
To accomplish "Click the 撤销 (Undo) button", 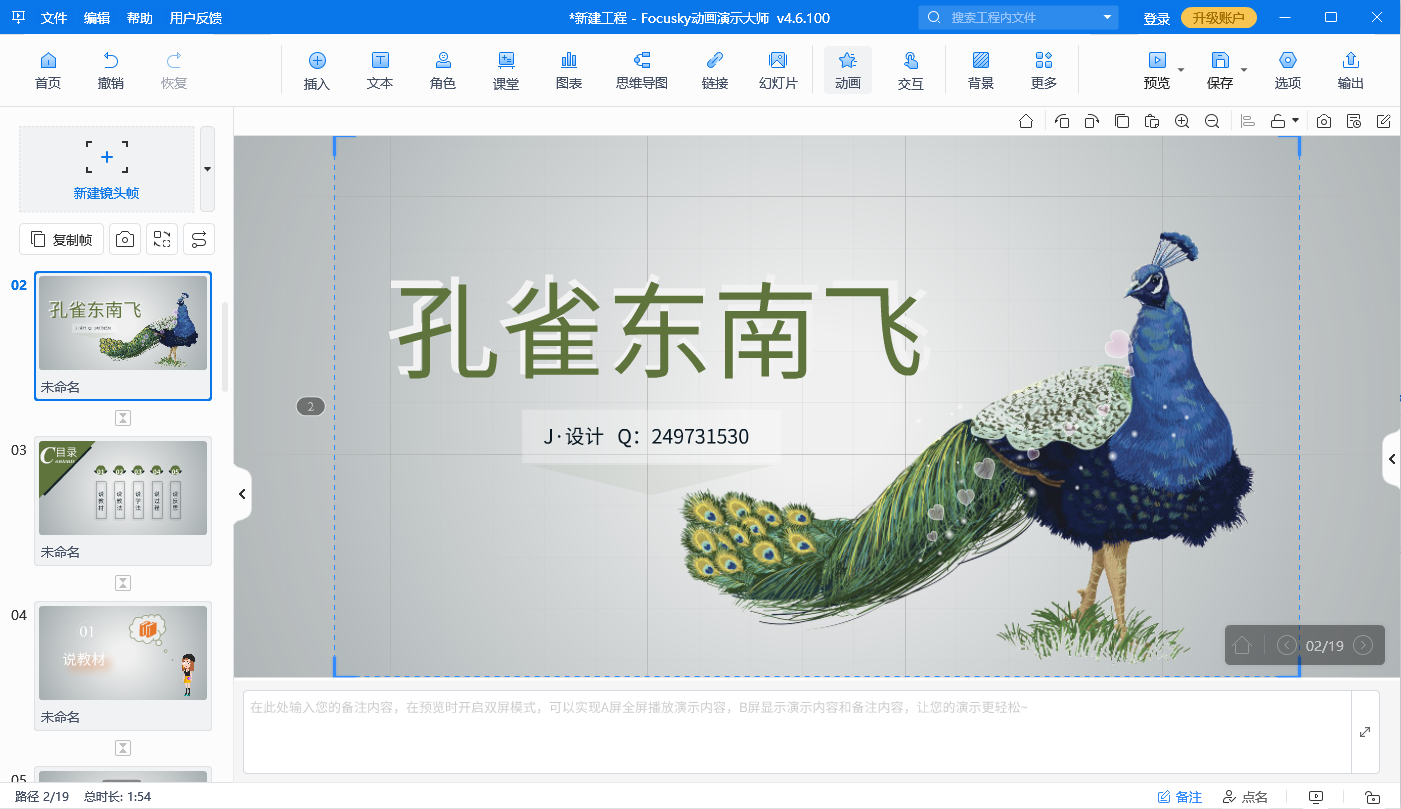I will pos(111,71).
